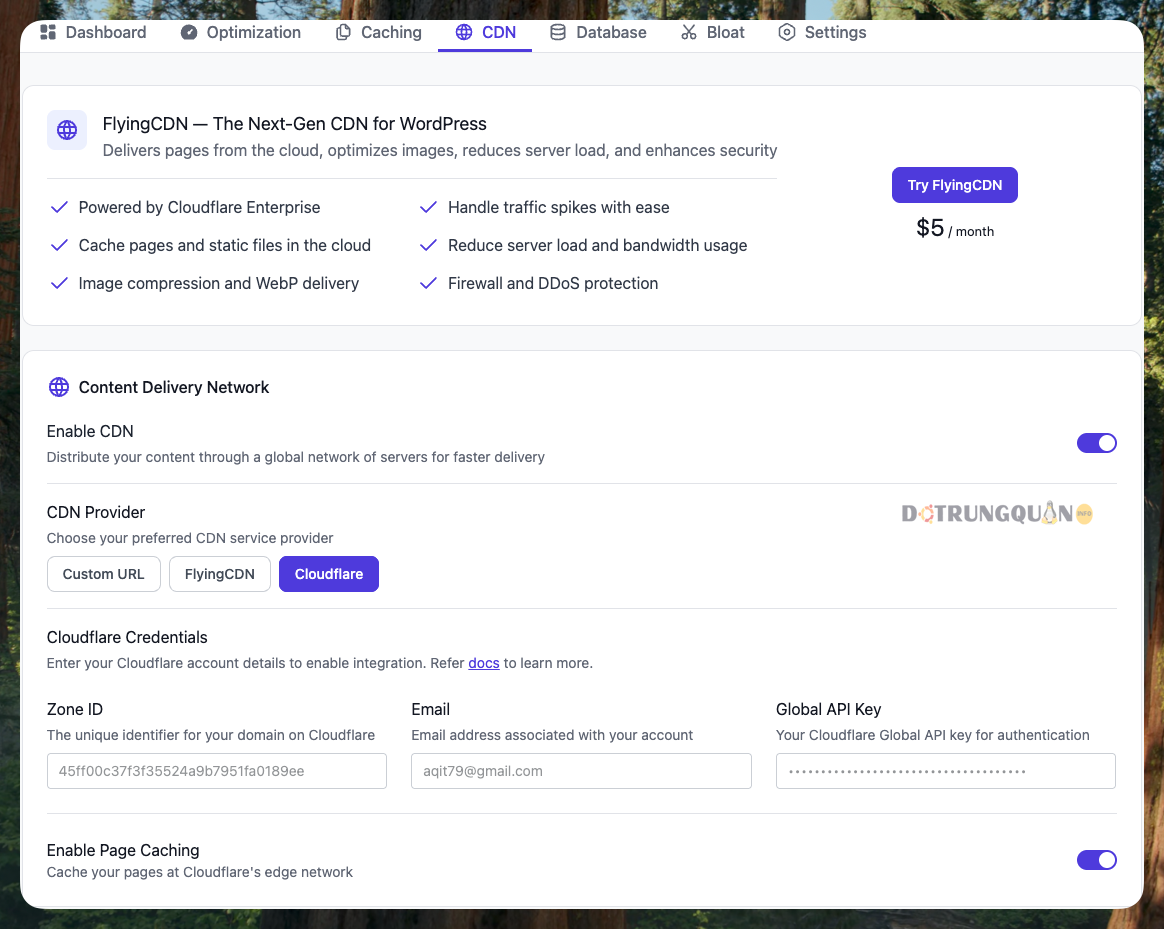The width and height of the screenshot is (1164, 929).
Task: Click checkmark beside Image compression and WebP delivery
Action: pyautogui.click(x=59, y=283)
